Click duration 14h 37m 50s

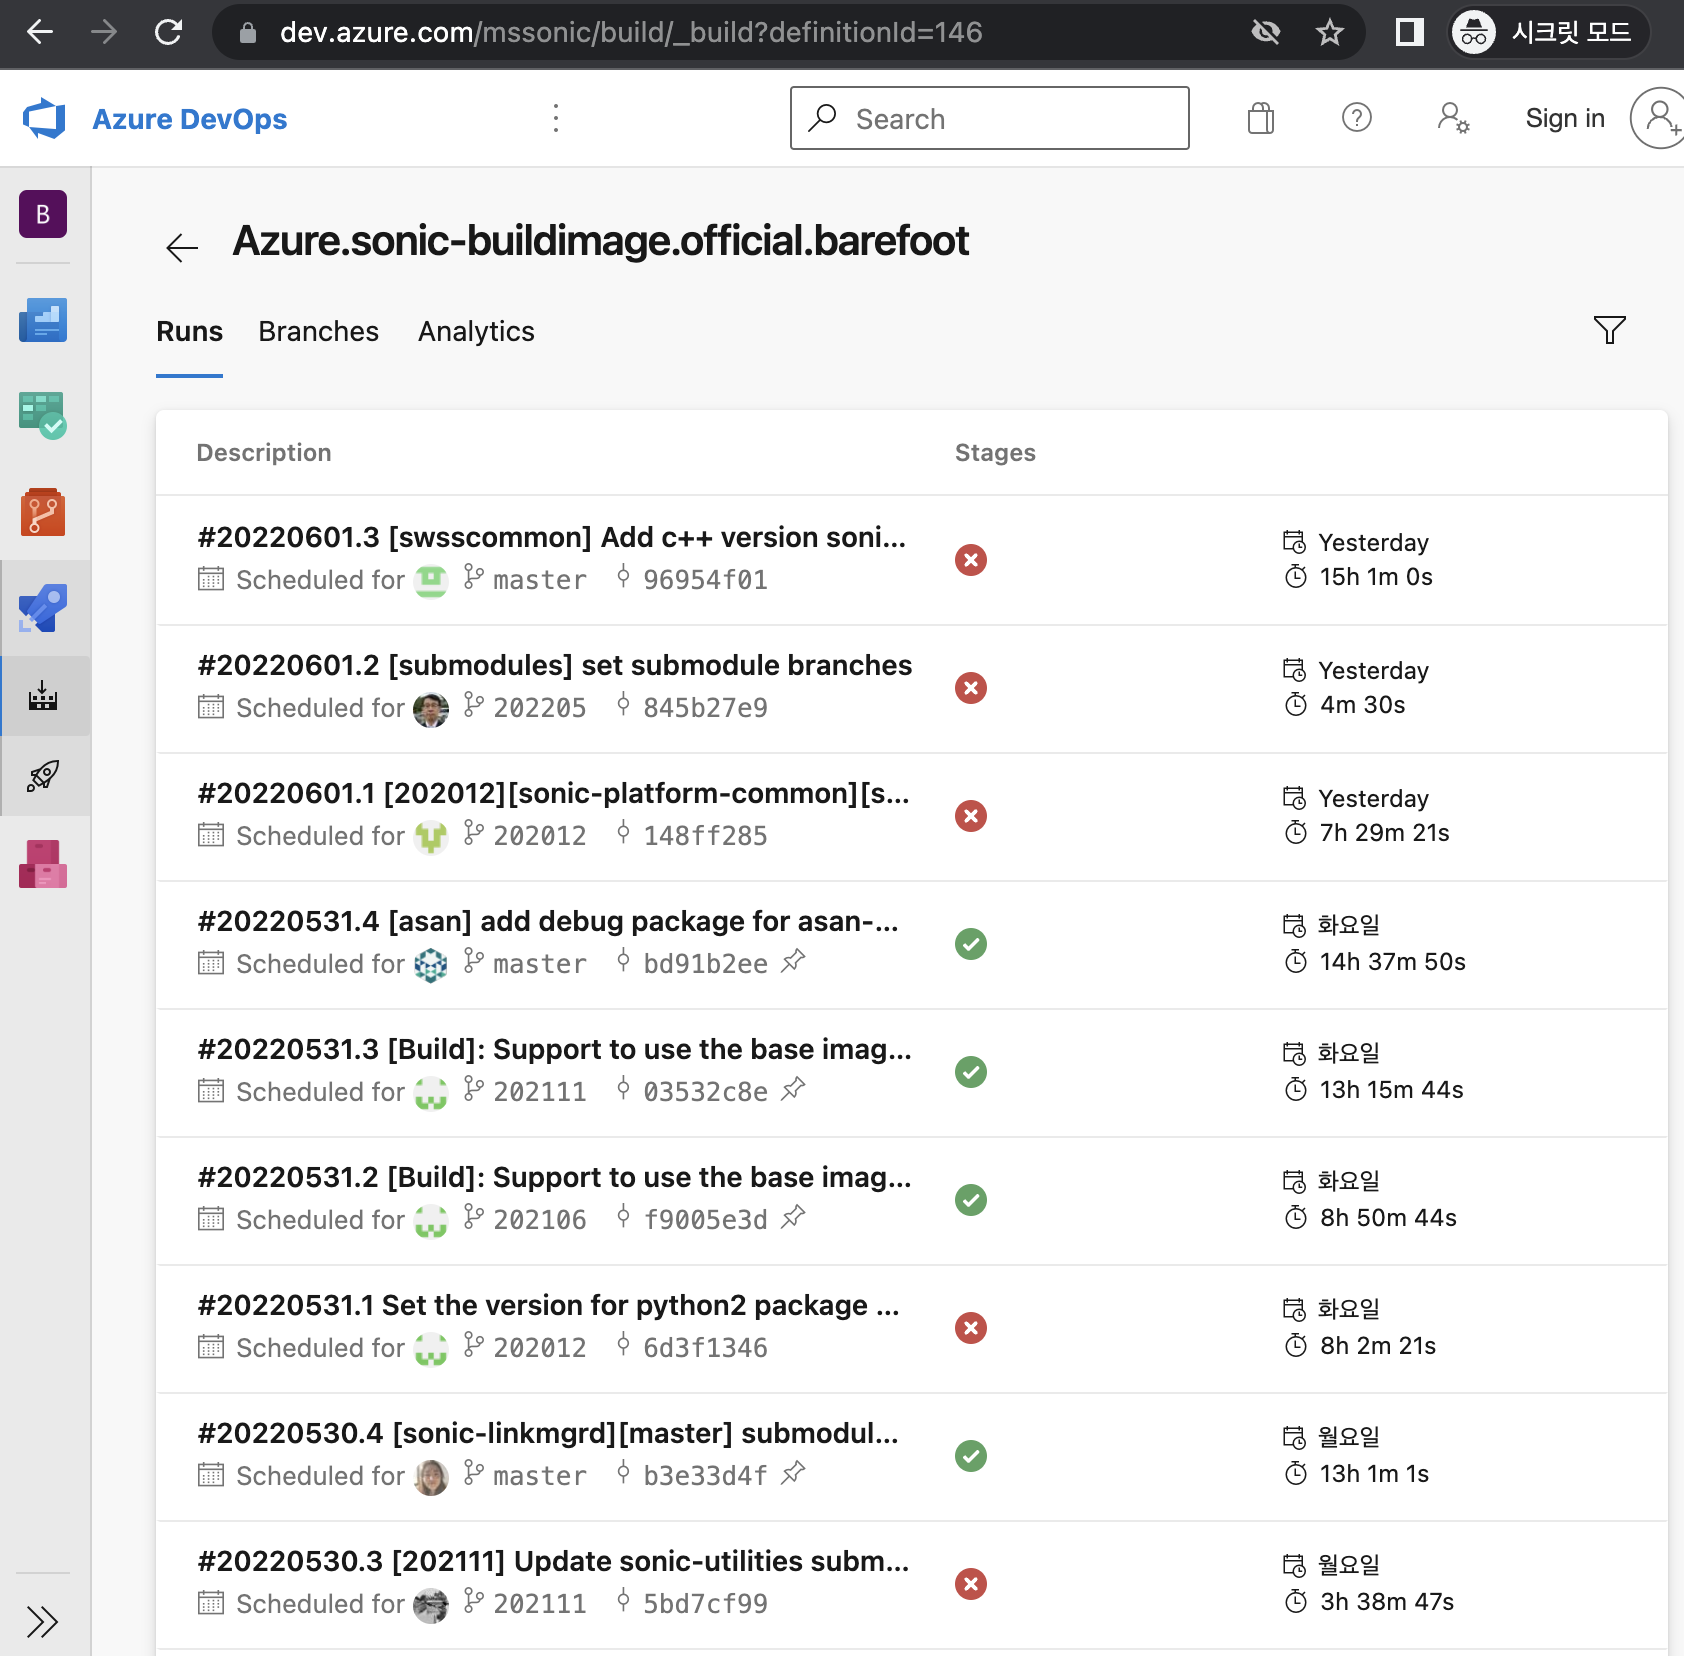point(1392,962)
